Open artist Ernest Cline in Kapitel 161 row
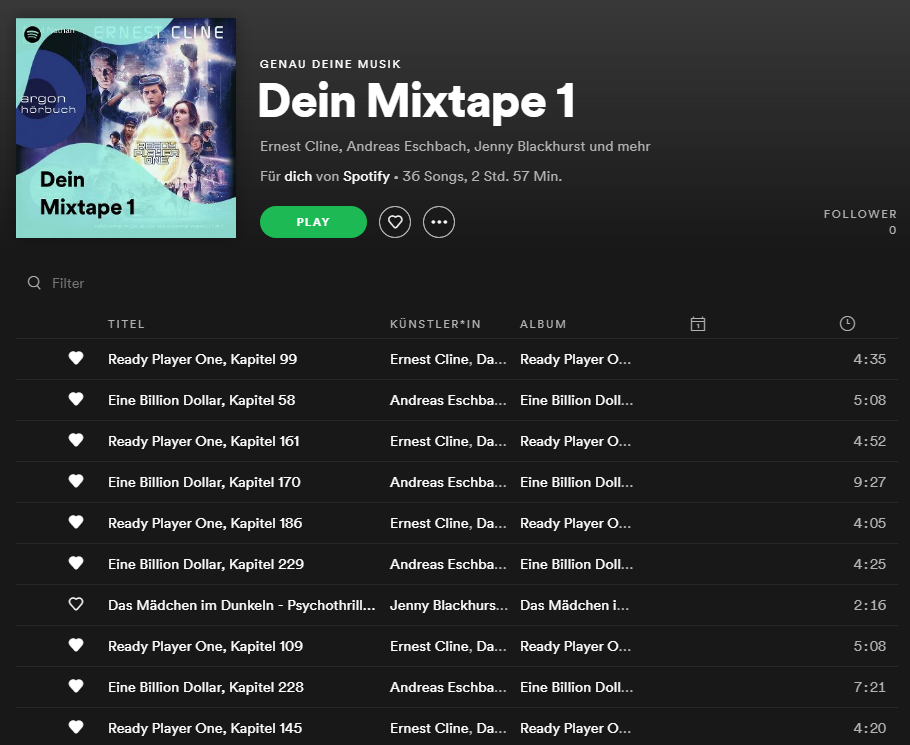 (x=430, y=442)
